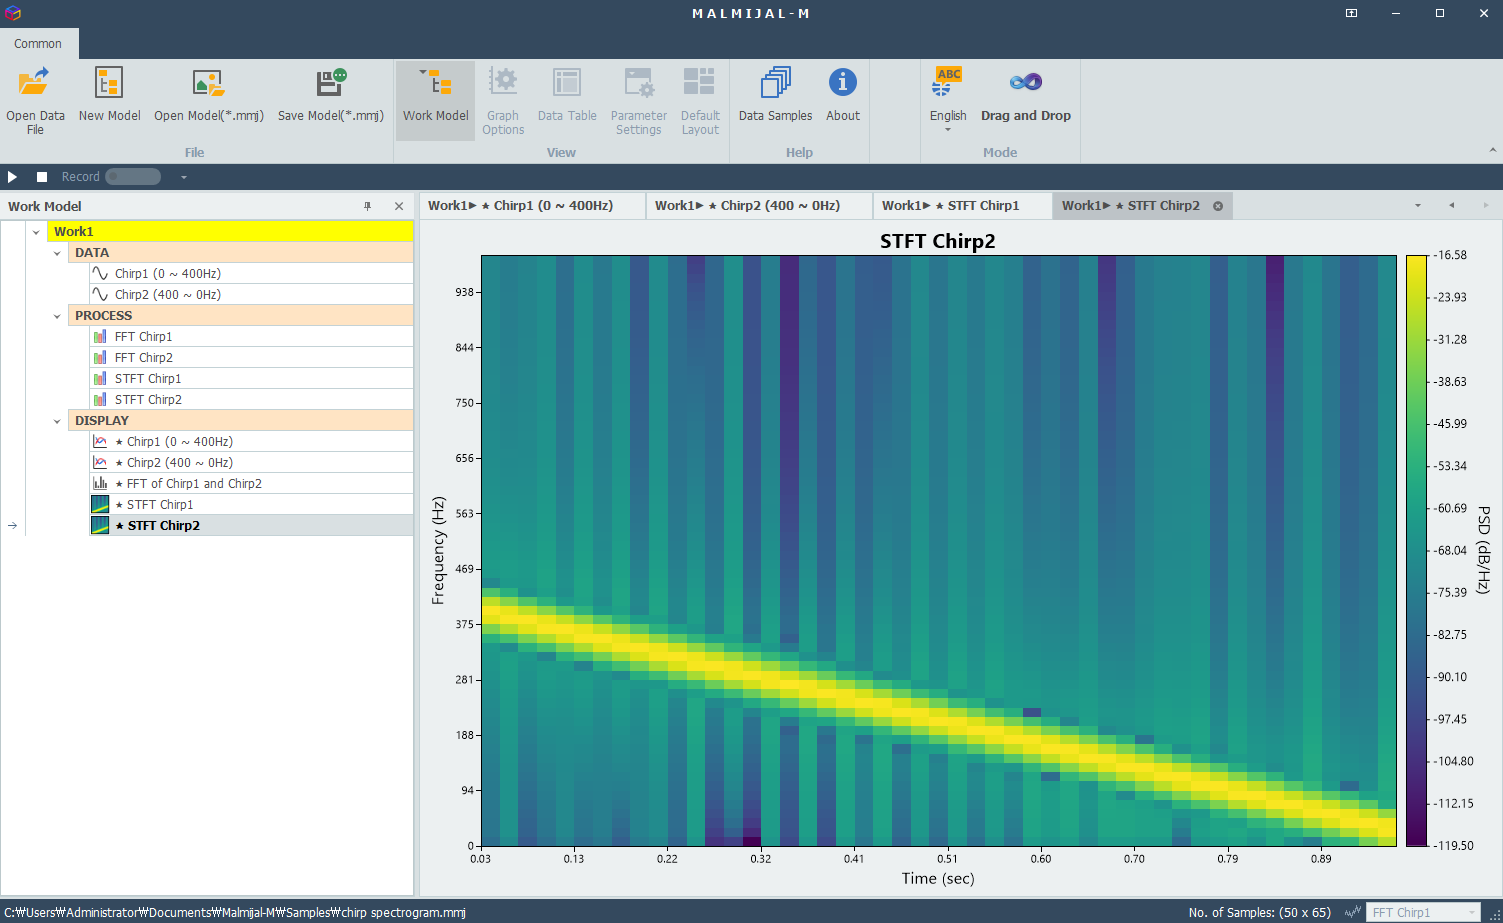The image size is (1503, 923).
Task: Click the STFT Chirp2 chart title
Action: [937, 241]
